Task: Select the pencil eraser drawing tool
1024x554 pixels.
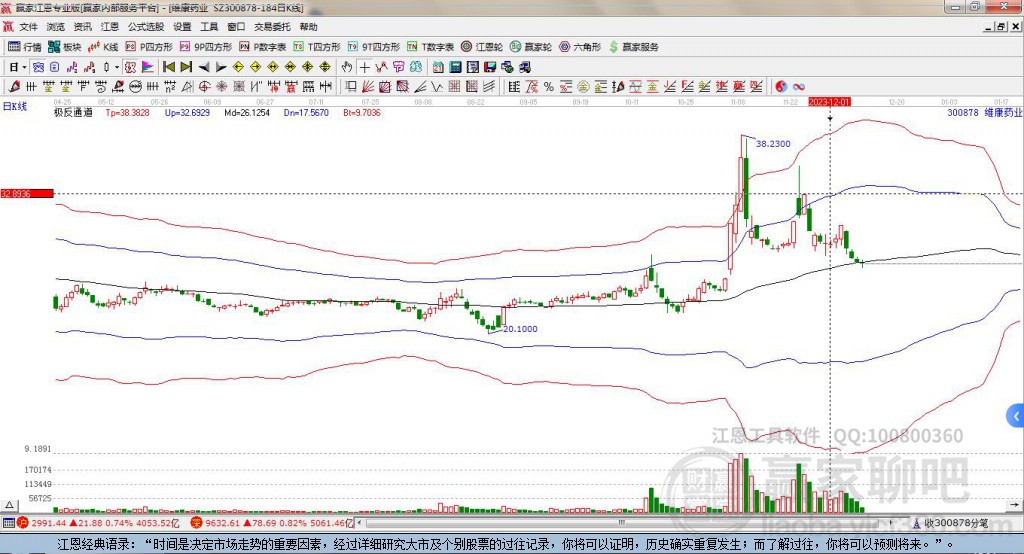Action: point(14,86)
